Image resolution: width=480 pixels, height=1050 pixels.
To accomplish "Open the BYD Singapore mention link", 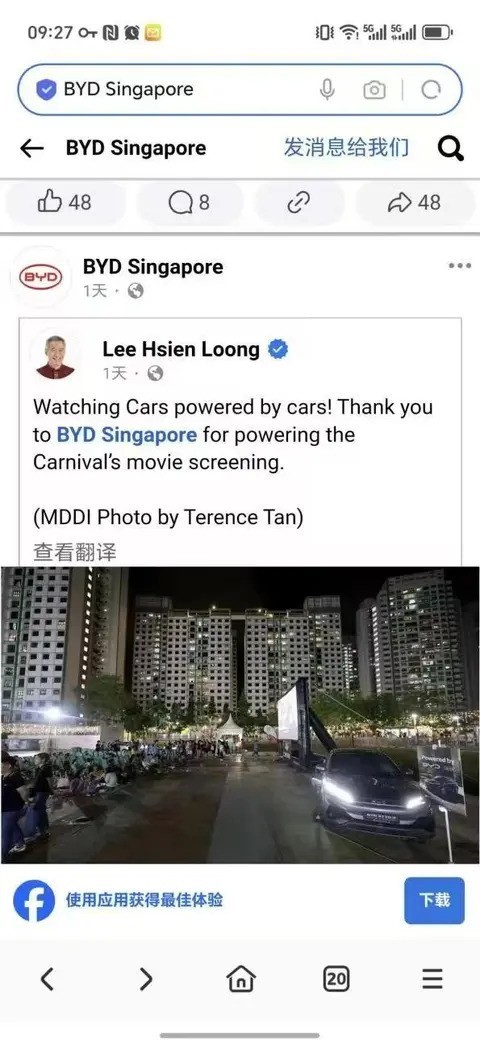I will pos(127,435).
